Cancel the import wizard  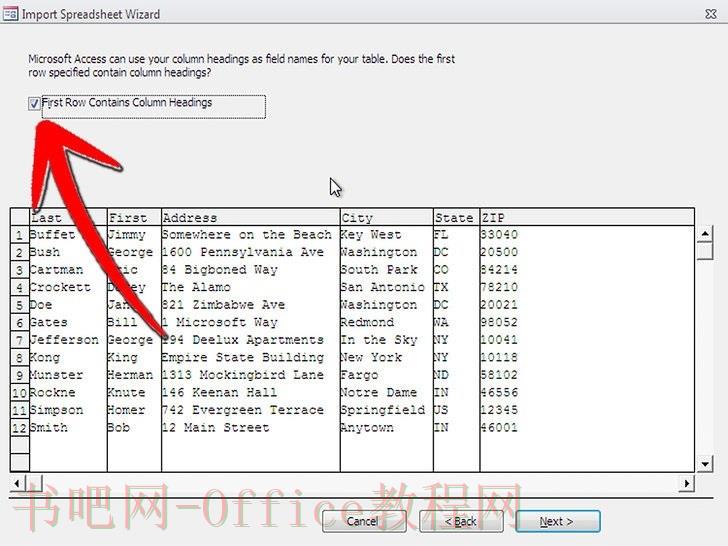pos(364,522)
